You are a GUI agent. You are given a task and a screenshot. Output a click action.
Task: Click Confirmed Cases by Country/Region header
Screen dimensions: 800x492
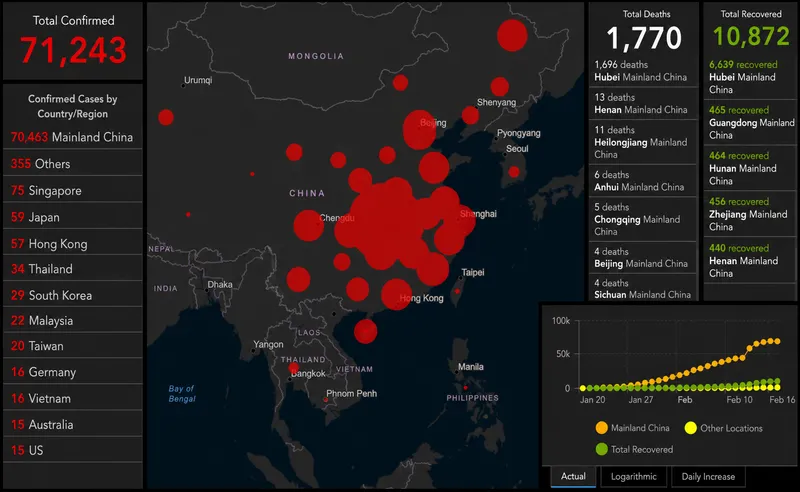coord(72,106)
